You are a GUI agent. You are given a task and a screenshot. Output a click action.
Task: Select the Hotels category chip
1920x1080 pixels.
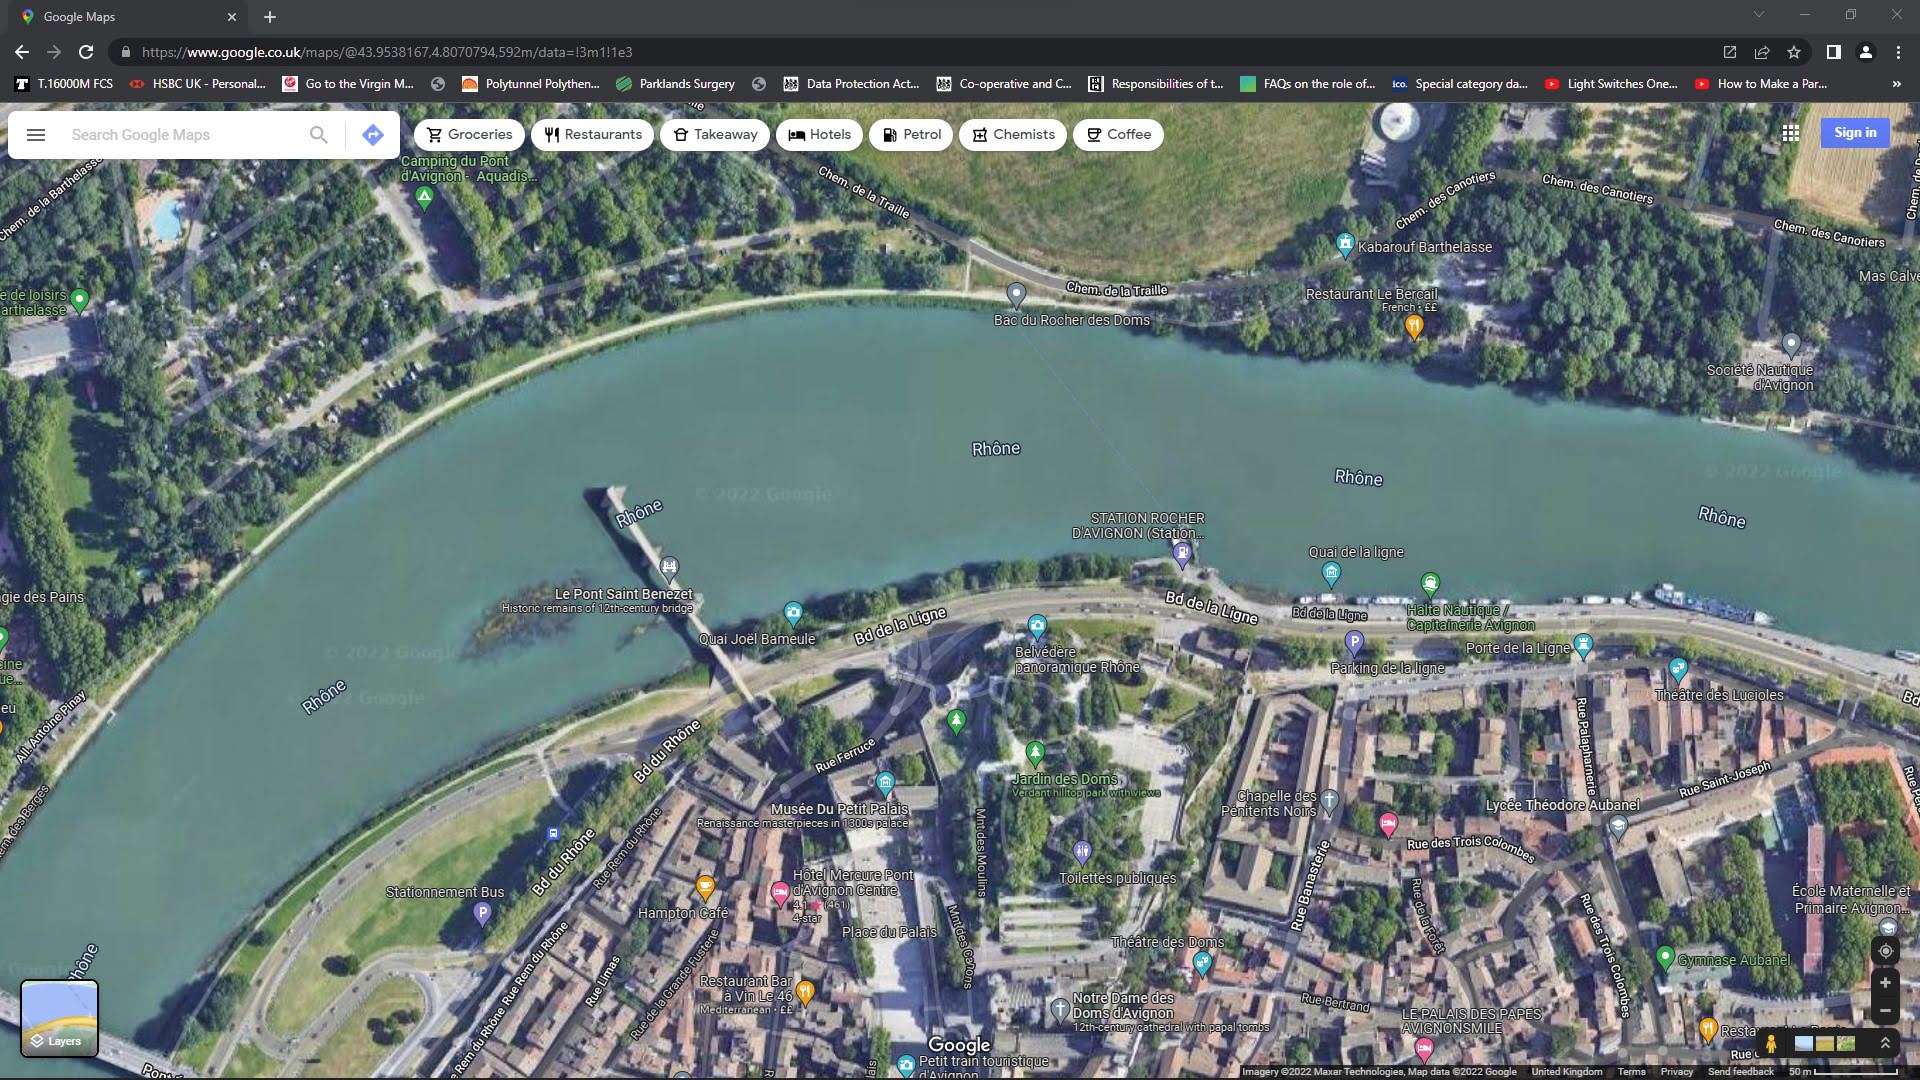pyautogui.click(x=819, y=135)
